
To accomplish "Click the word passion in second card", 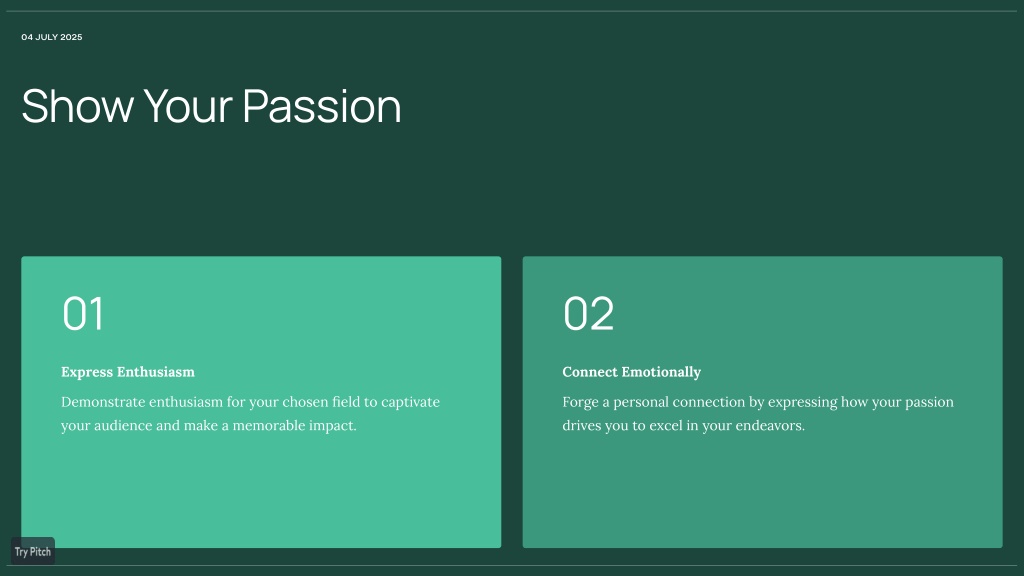I will click(x=929, y=402).
